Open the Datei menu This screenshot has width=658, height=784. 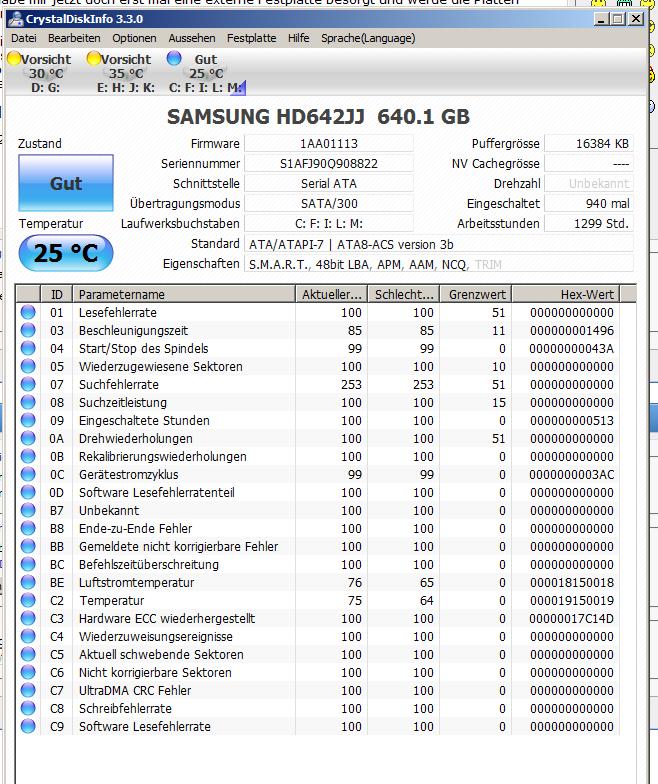pyautogui.click(x=24, y=38)
